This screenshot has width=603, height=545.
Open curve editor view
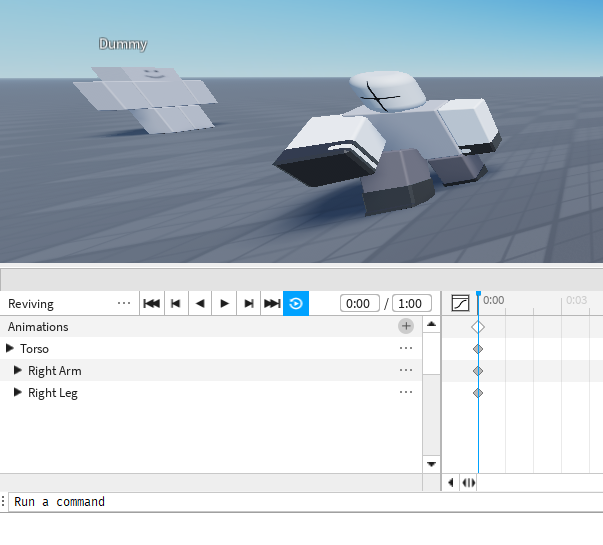coord(460,303)
